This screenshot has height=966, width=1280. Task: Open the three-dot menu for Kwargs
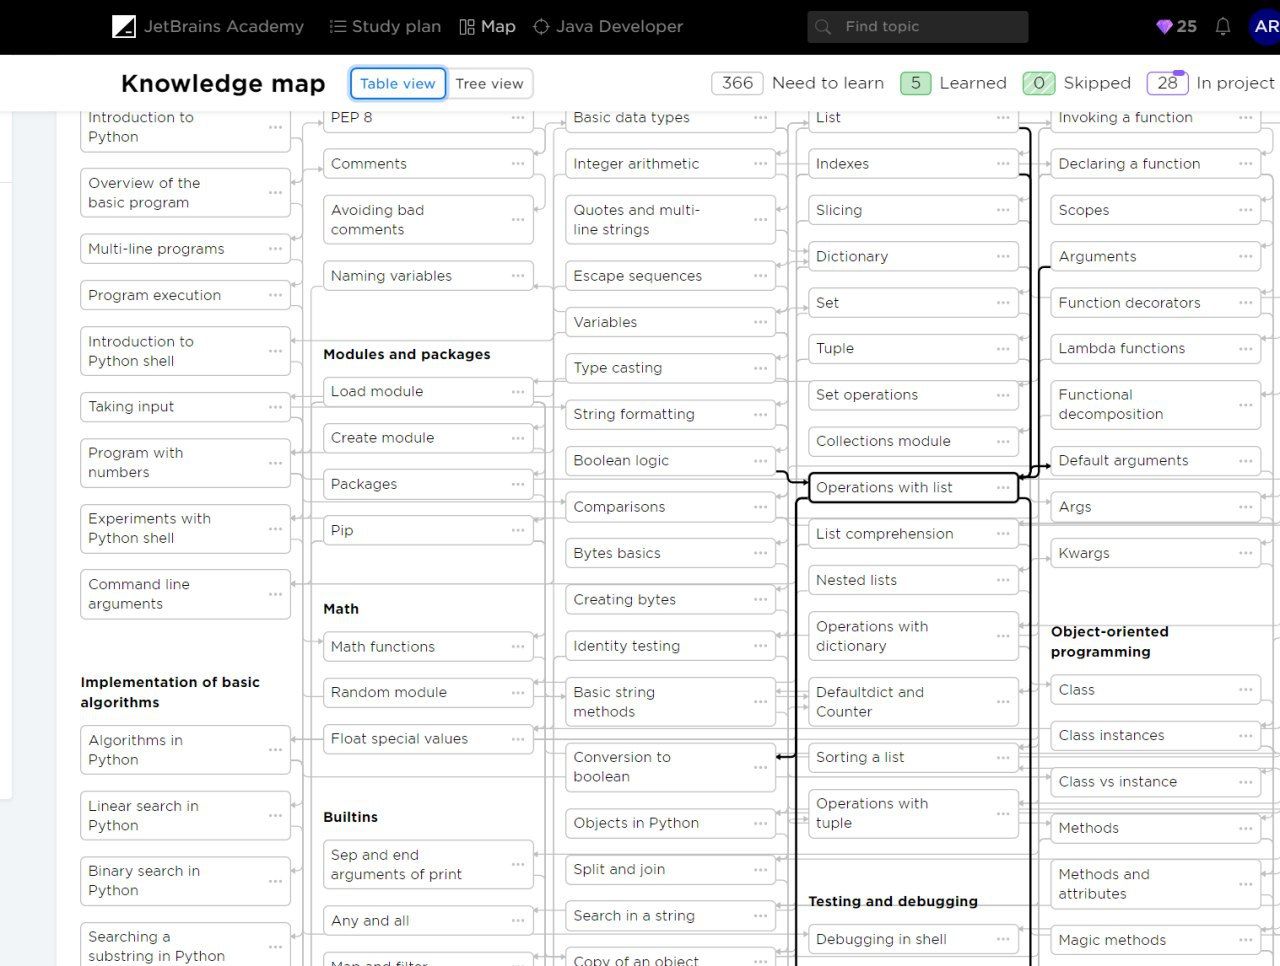click(1246, 554)
